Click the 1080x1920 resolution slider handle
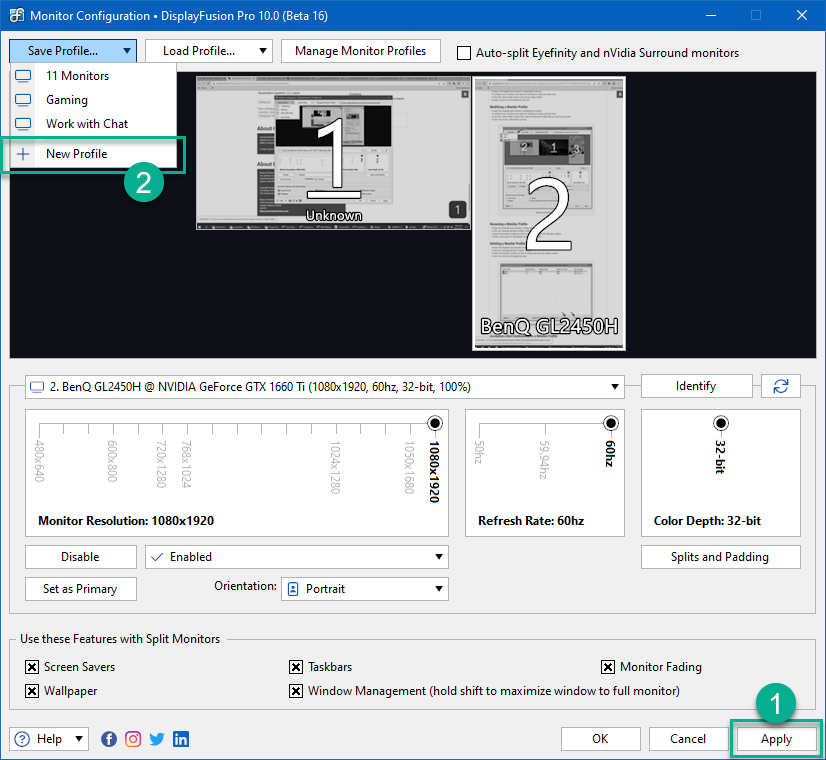 click(435, 423)
